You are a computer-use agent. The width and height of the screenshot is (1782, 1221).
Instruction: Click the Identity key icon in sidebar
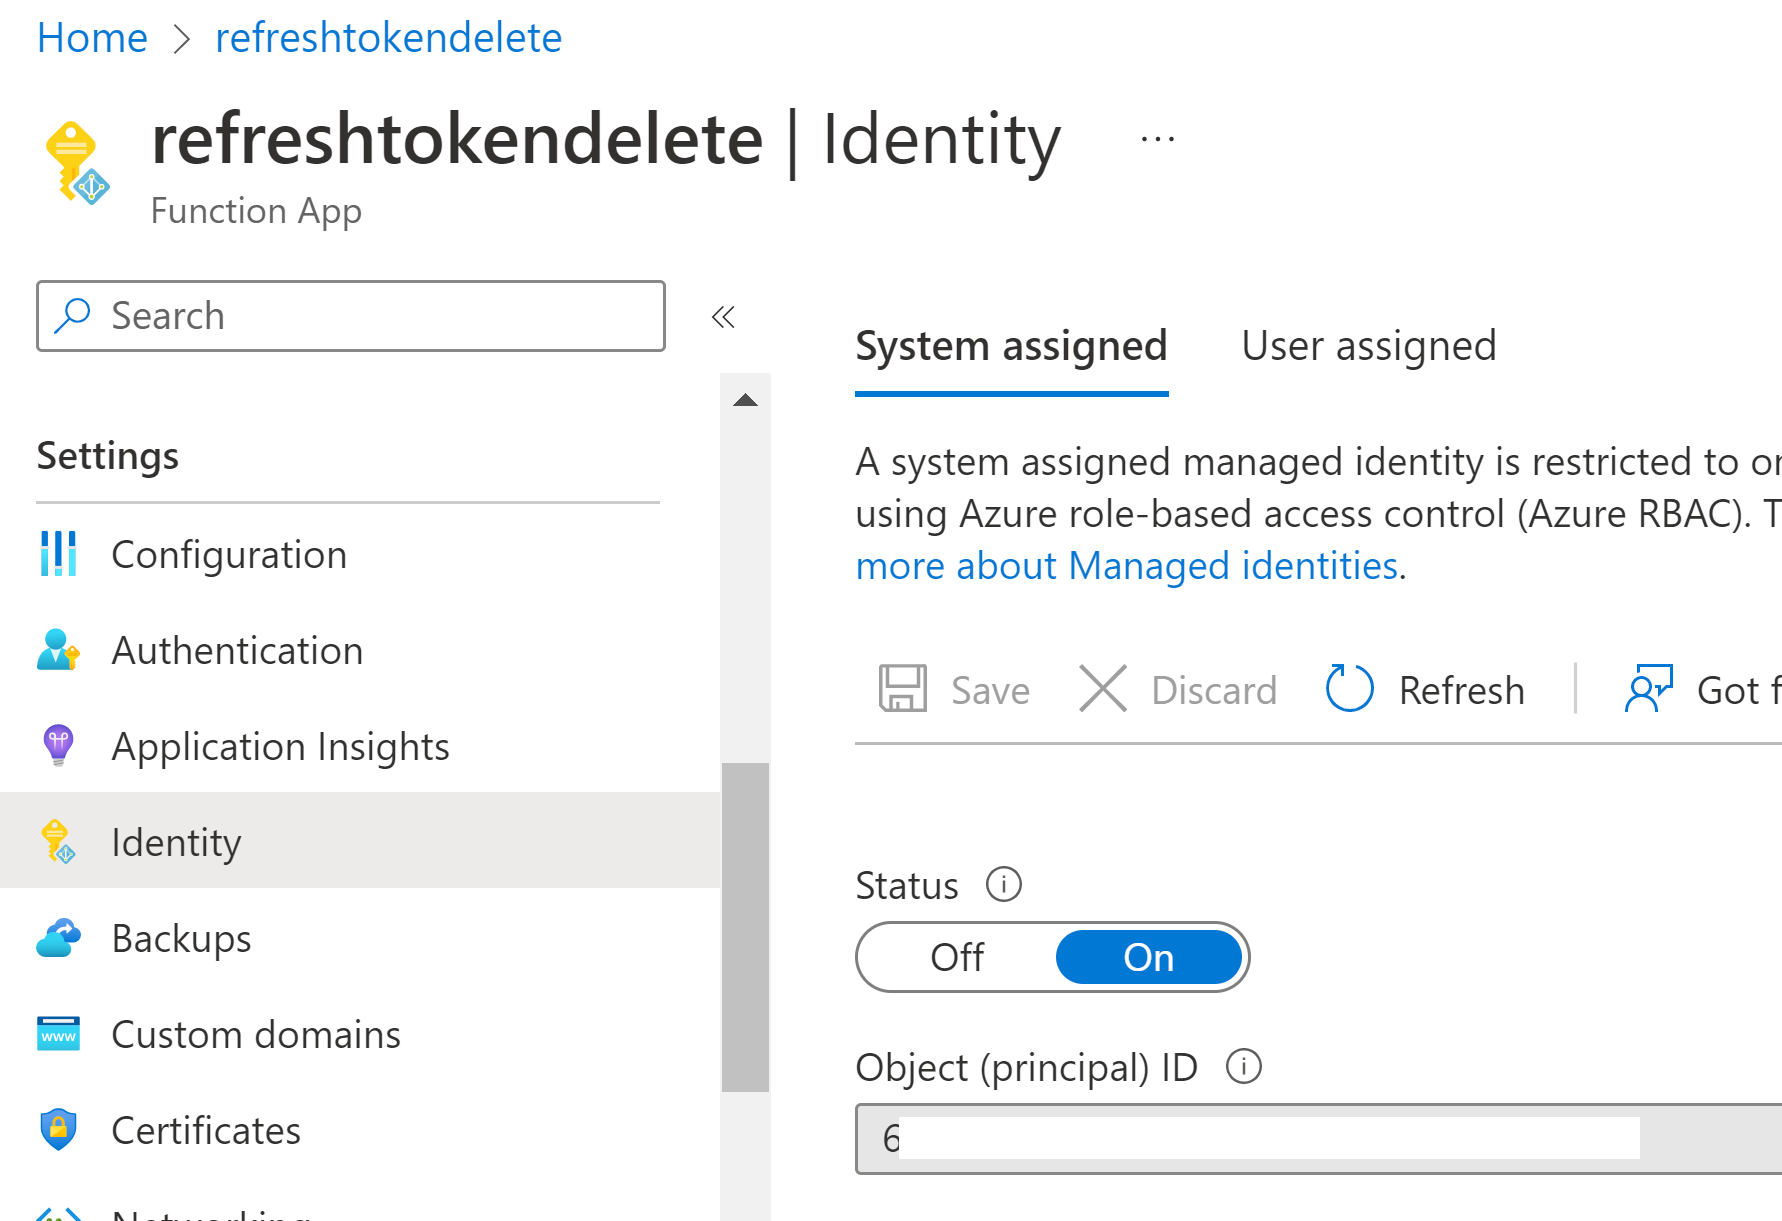[58, 842]
